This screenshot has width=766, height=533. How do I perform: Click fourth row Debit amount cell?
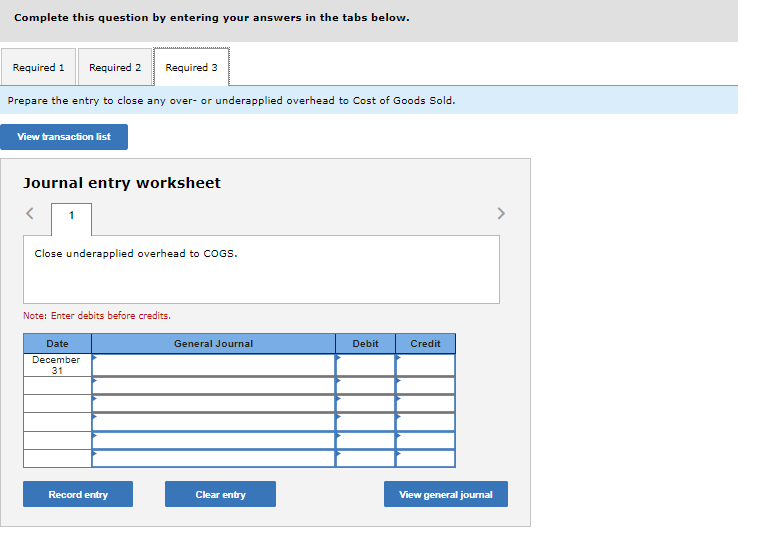coord(365,422)
